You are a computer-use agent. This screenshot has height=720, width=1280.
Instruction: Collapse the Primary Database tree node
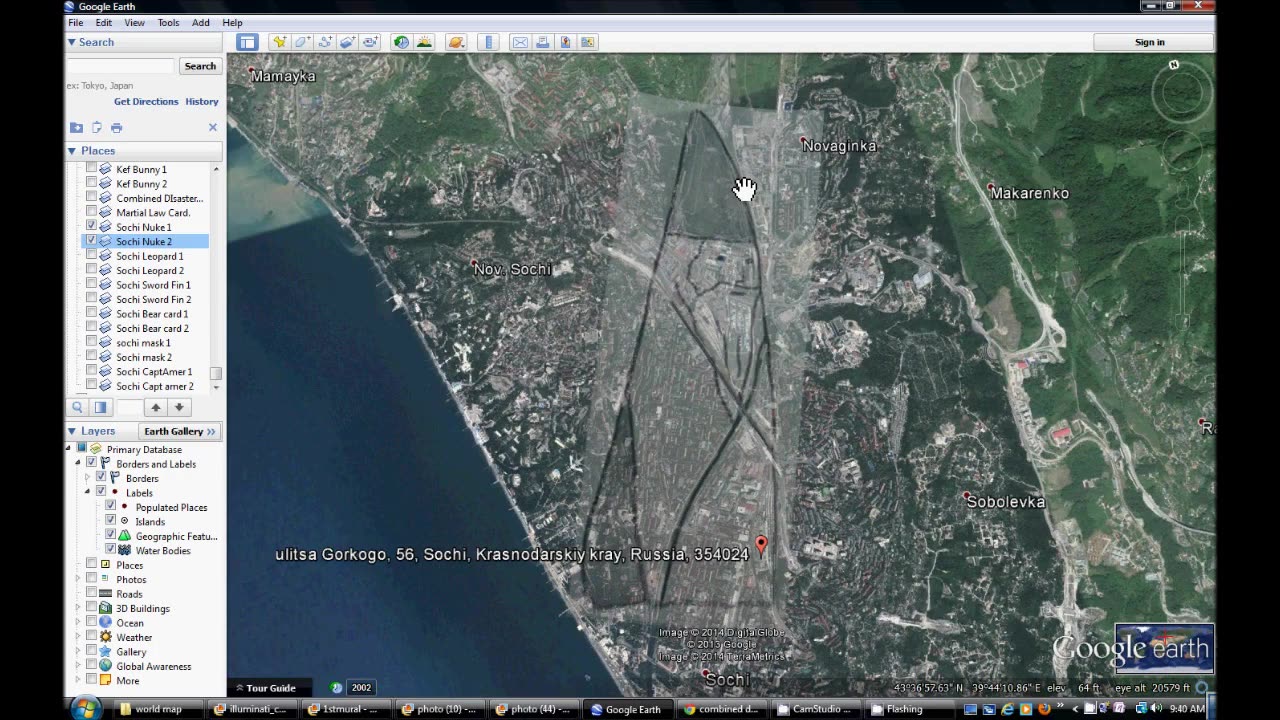coord(69,449)
